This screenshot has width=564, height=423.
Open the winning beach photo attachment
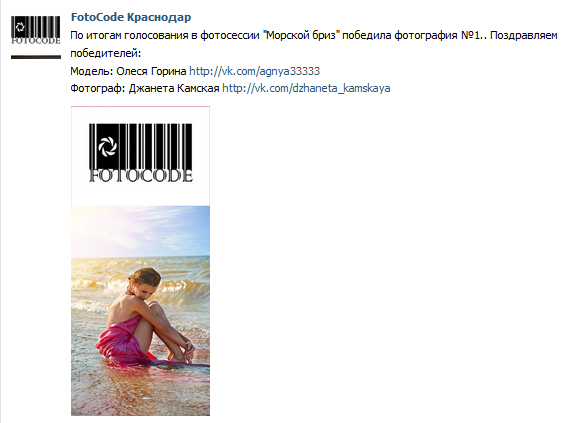tap(140, 261)
